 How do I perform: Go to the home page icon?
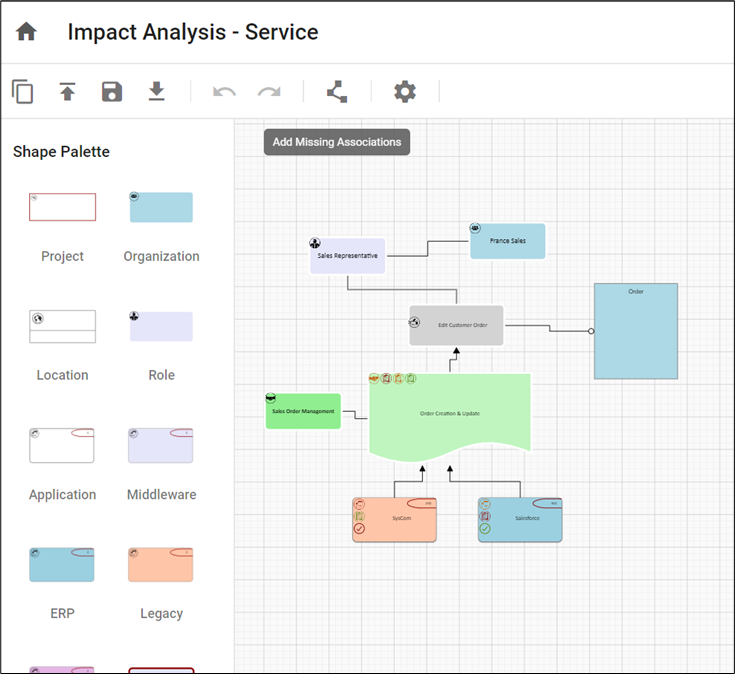pos(27,32)
